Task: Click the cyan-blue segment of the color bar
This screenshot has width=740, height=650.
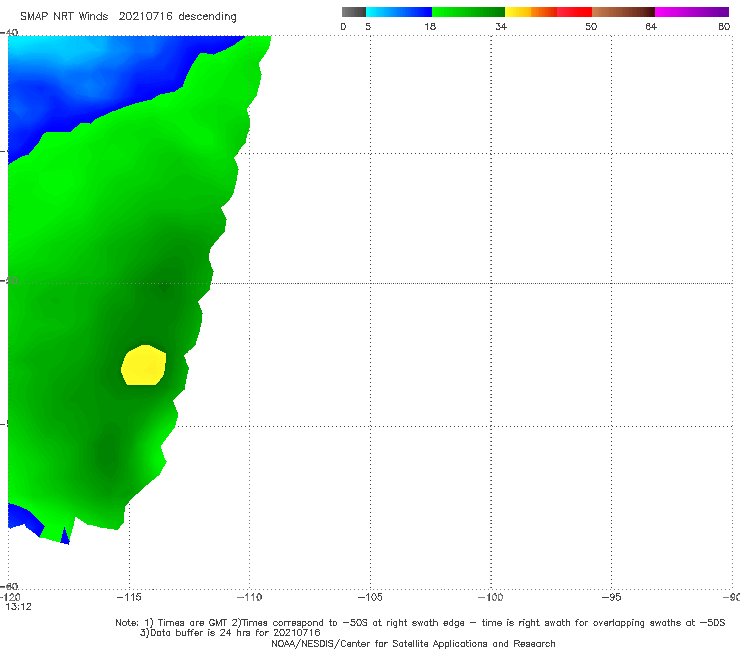Action: tap(399, 12)
